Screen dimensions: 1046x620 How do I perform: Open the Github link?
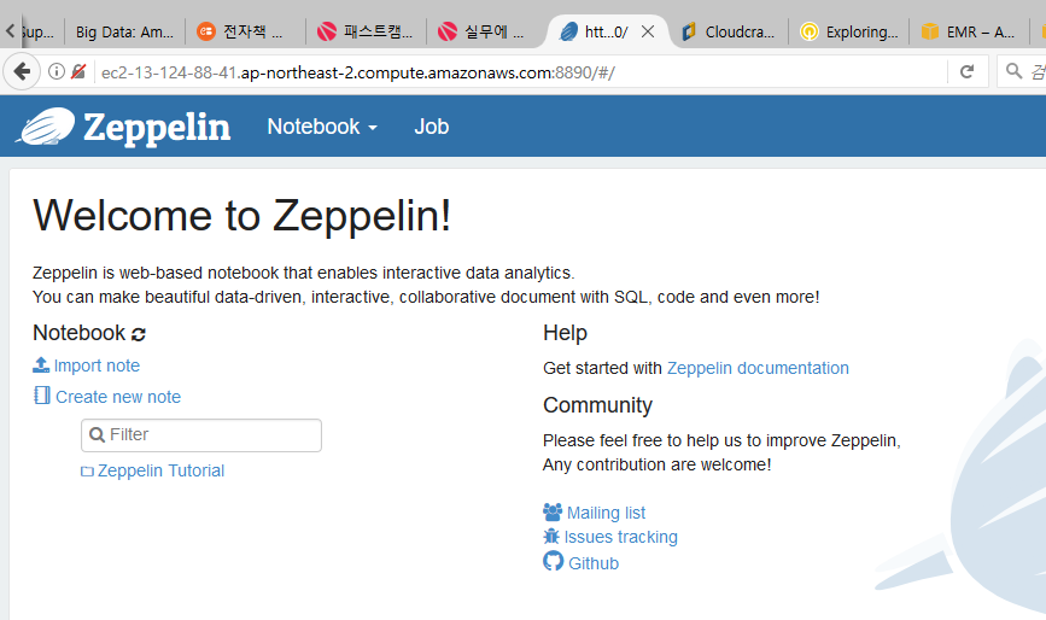click(x=593, y=563)
